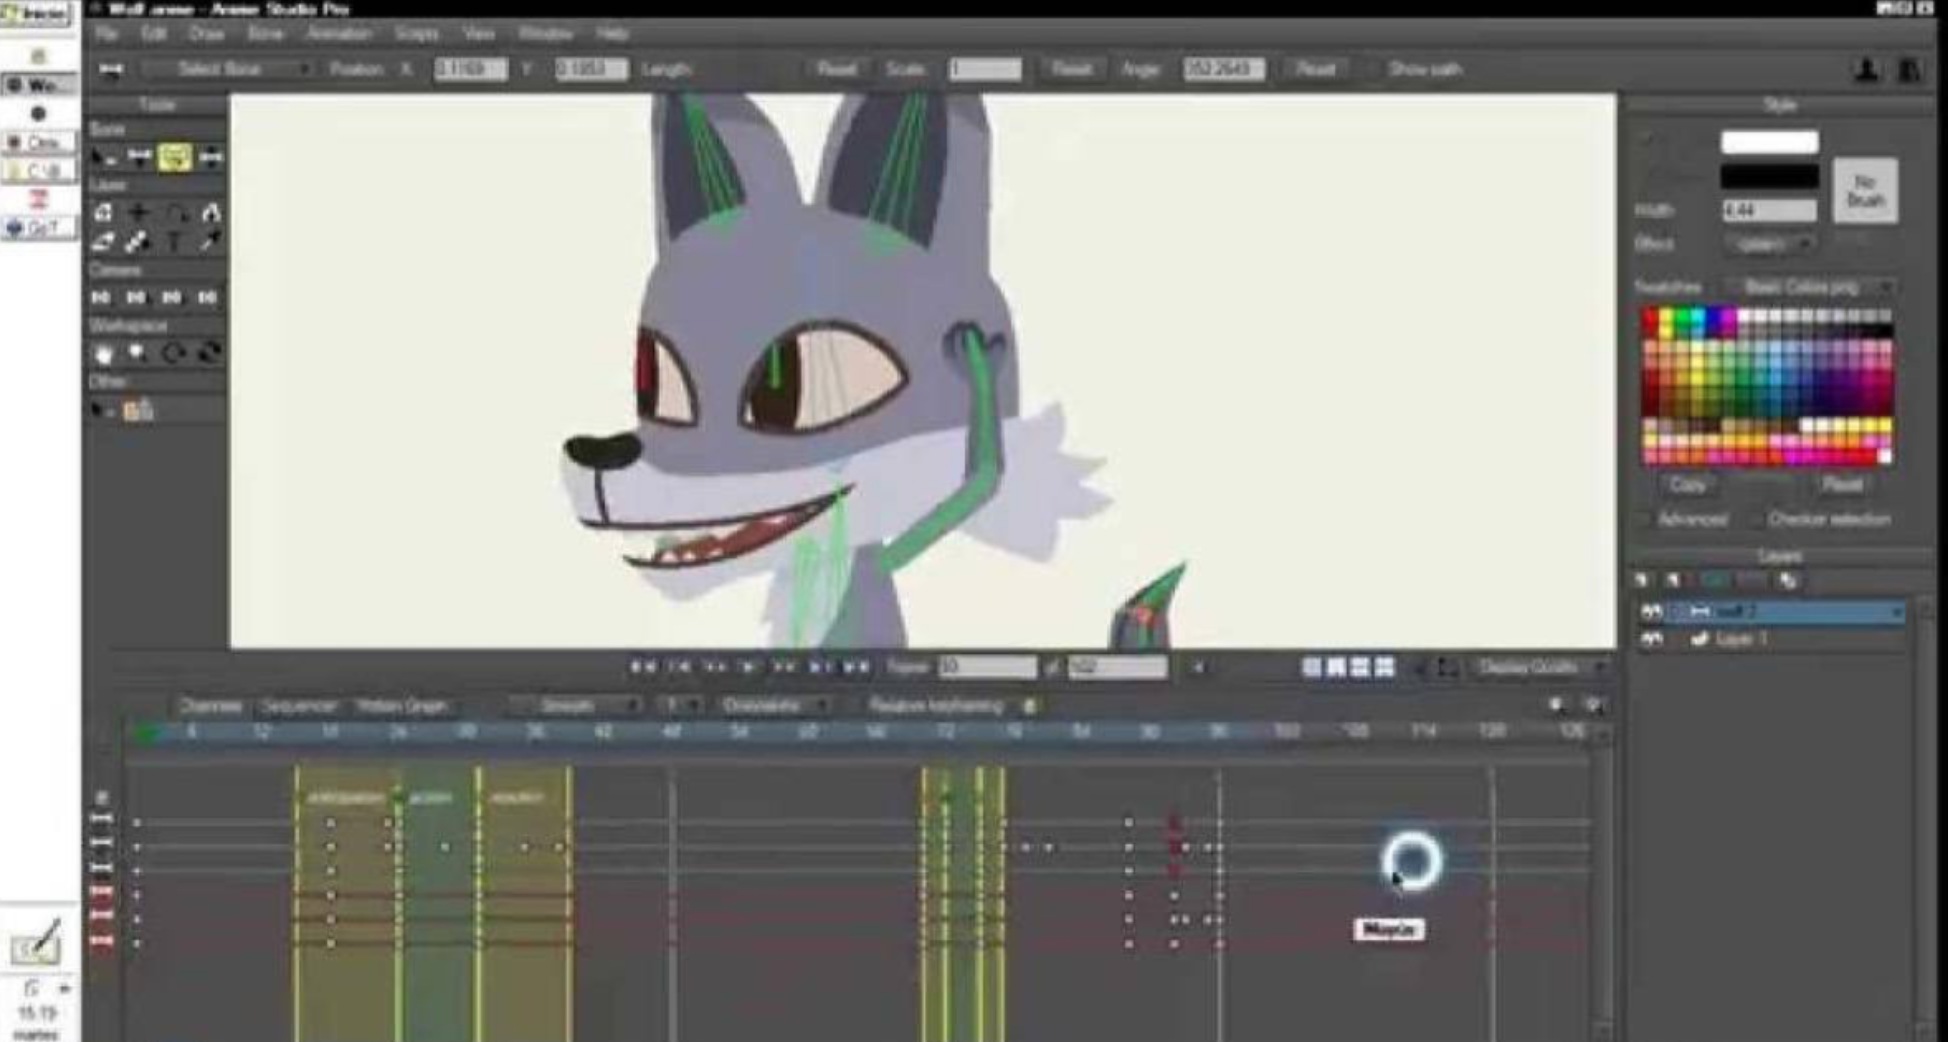Click the Duplicate Layer icon in Layers panel

pos(1674,580)
